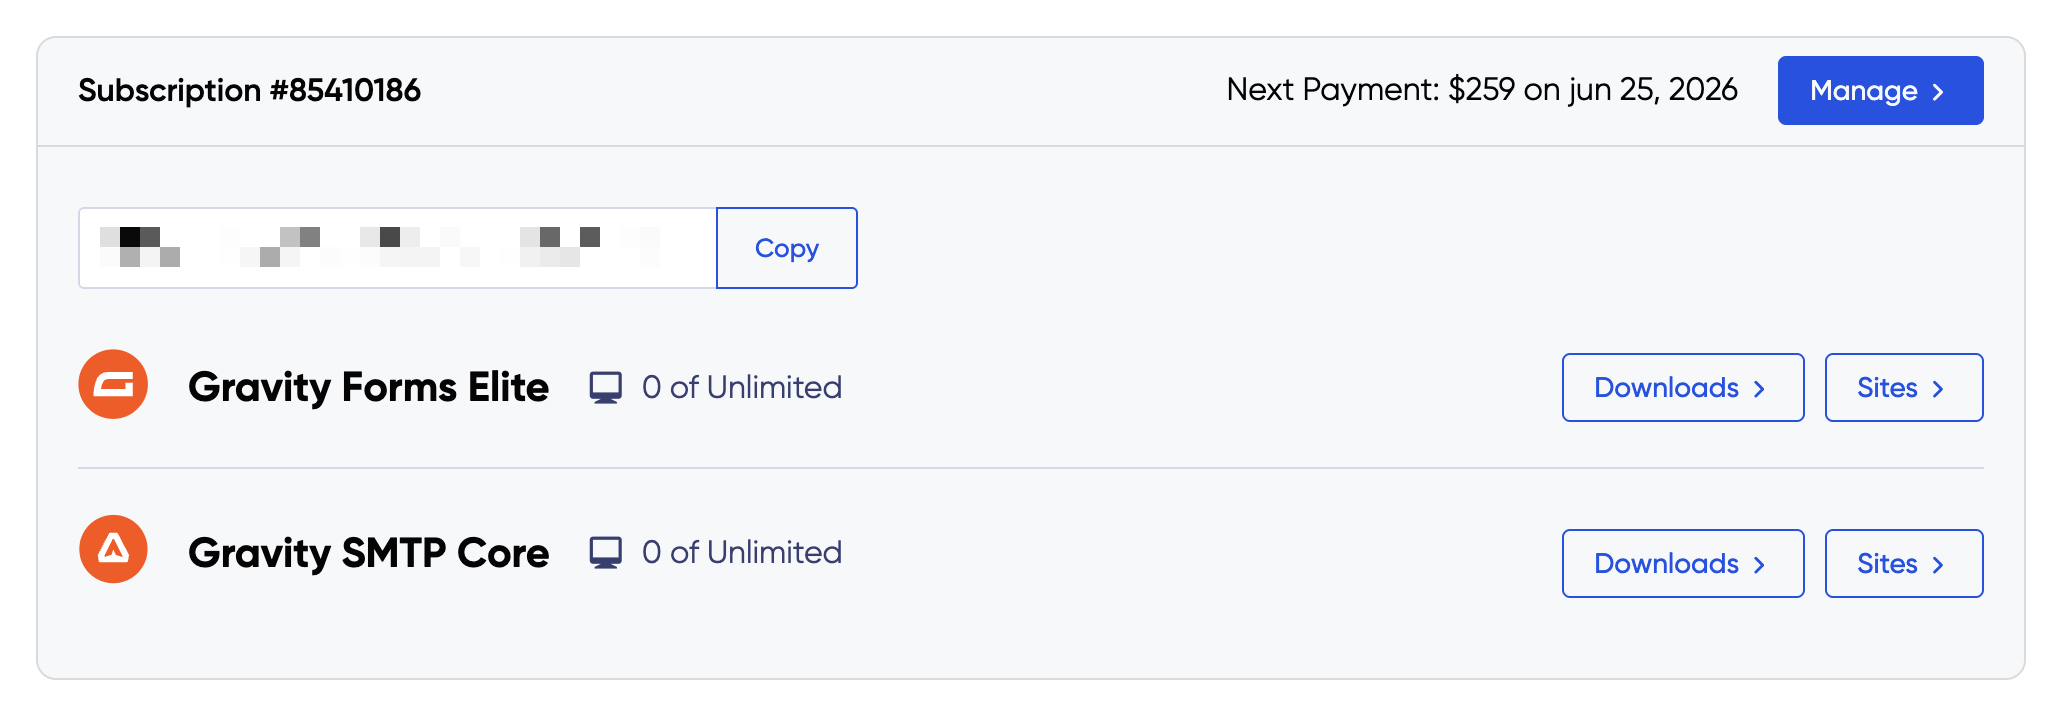The width and height of the screenshot is (2066, 712).
Task: Copy the license key
Action: (x=786, y=248)
